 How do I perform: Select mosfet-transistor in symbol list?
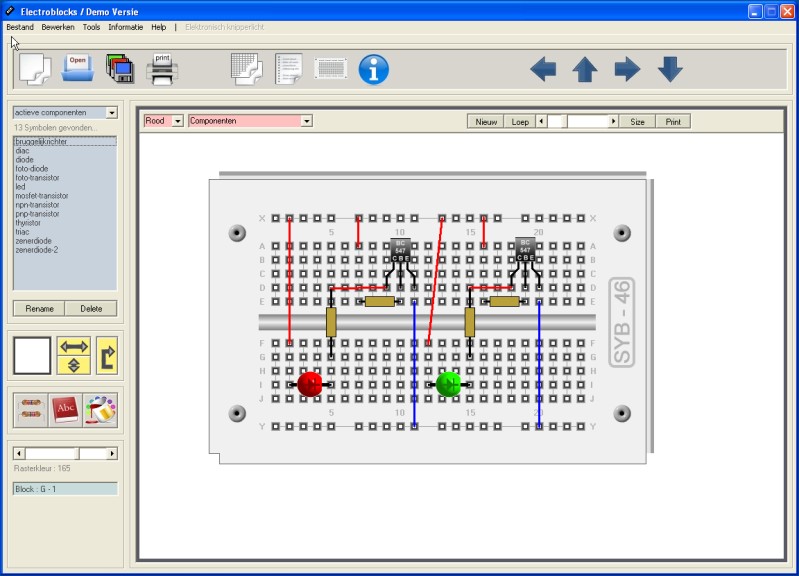[65, 196]
